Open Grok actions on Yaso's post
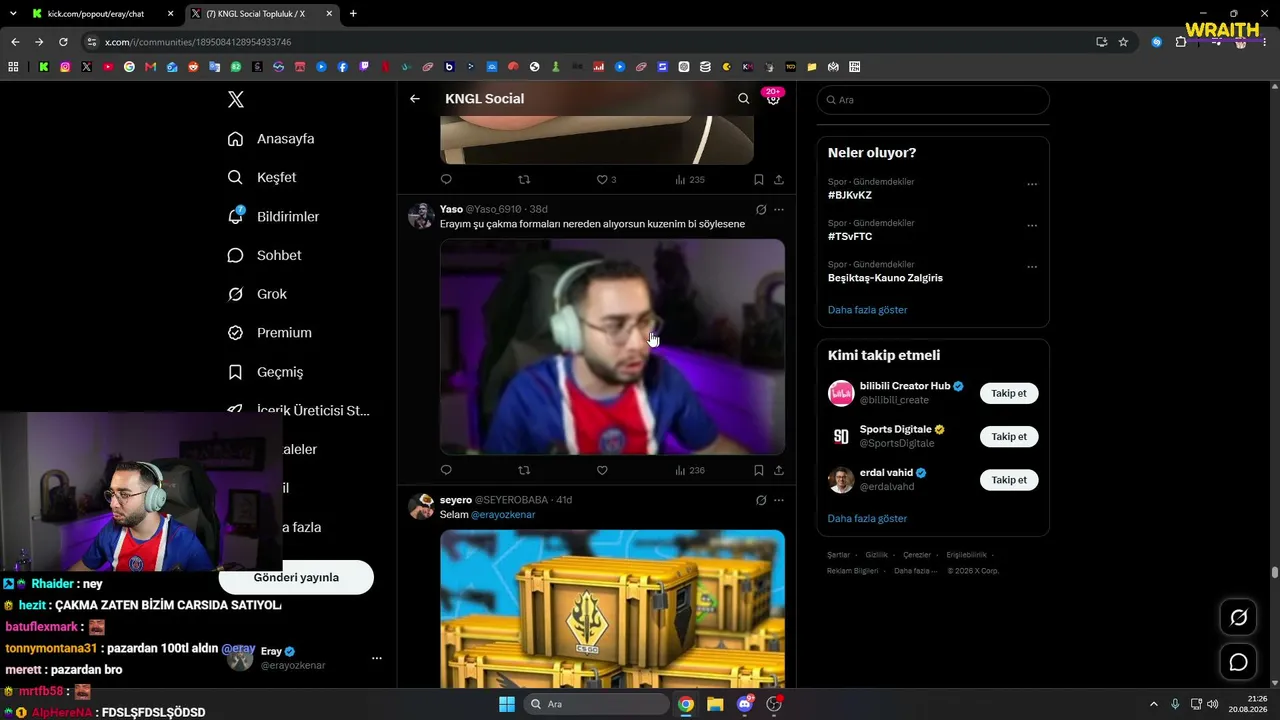 [761, 210]
